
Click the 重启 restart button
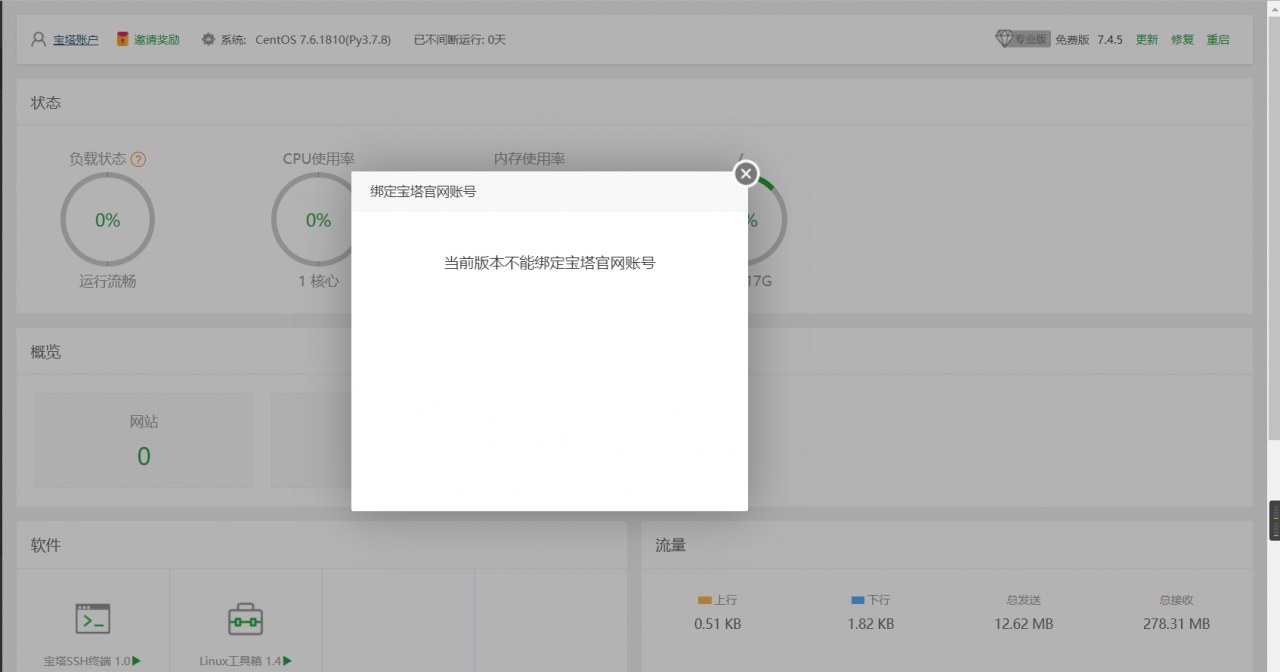click(1218, 39)
